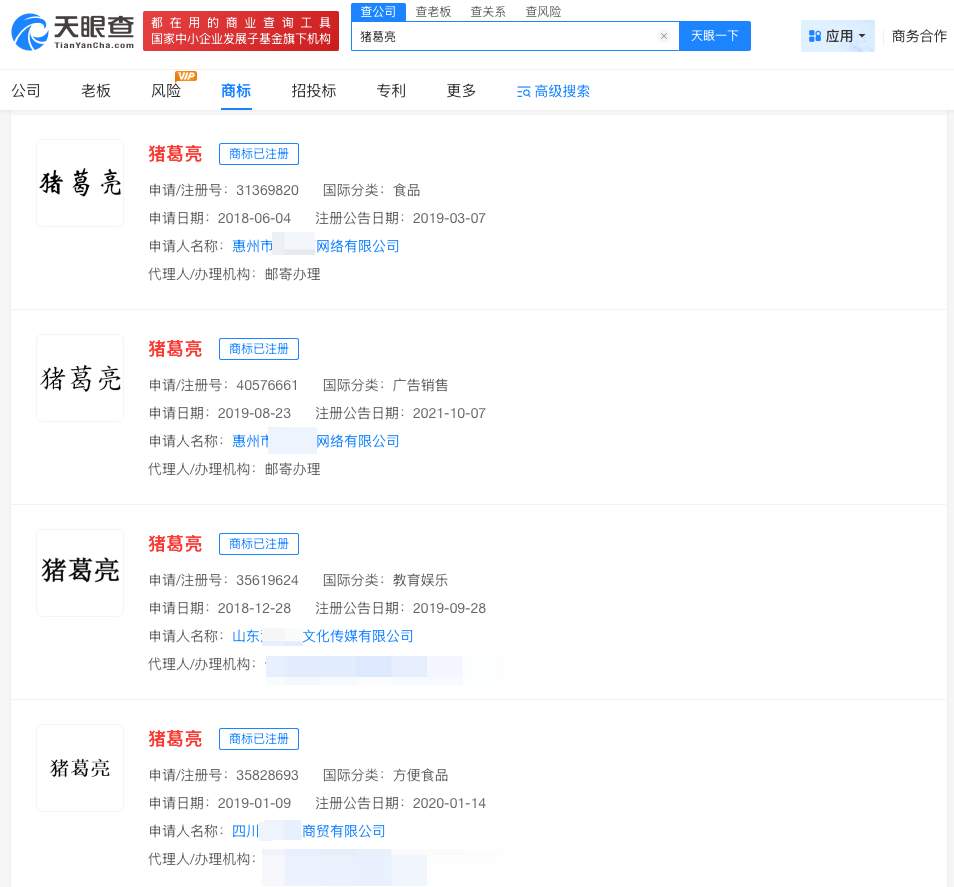The height and width of the screenshot is (887, 954).
Task: Switch to the 招投标 tab
Action: 313,90
